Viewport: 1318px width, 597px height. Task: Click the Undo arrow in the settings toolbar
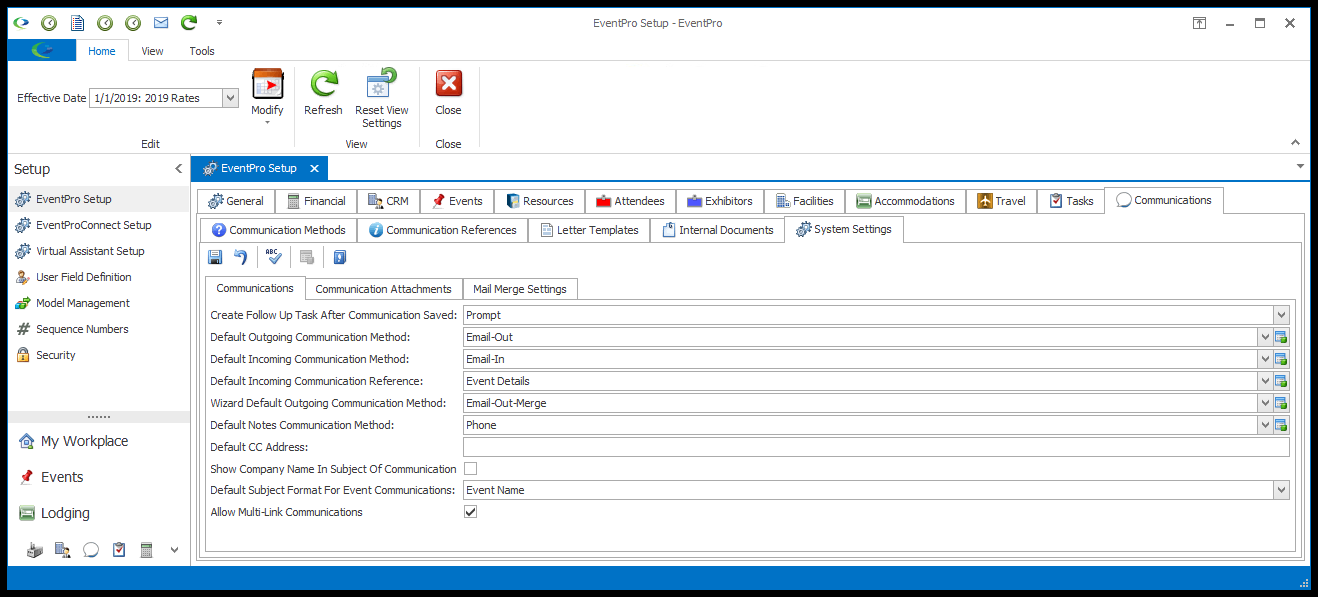click(x=241, y=258)
